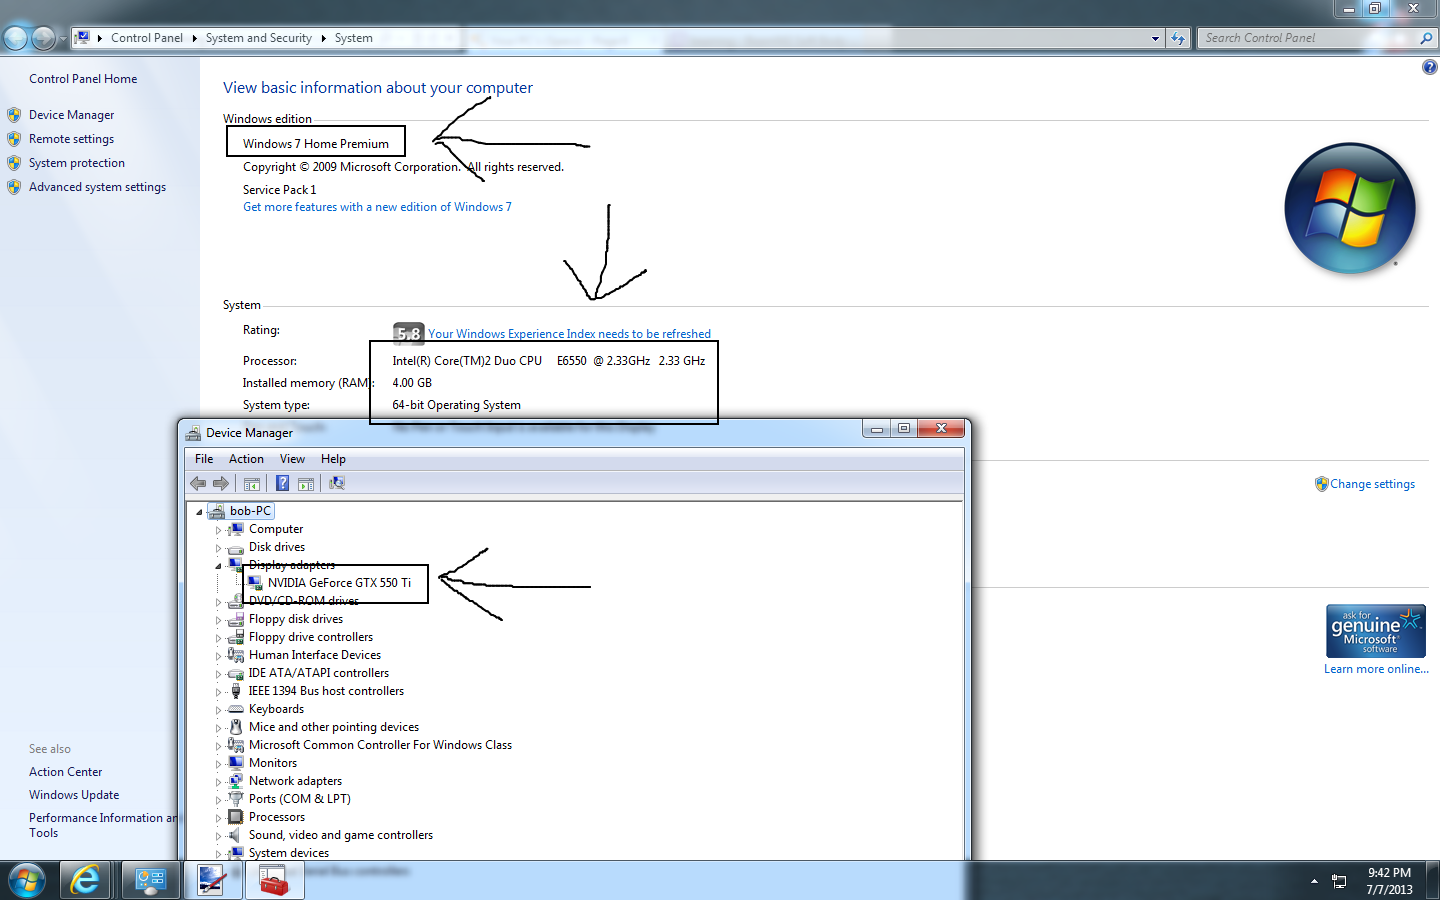
Task: Click the Windows Start orb
Action: pos(27,880)
